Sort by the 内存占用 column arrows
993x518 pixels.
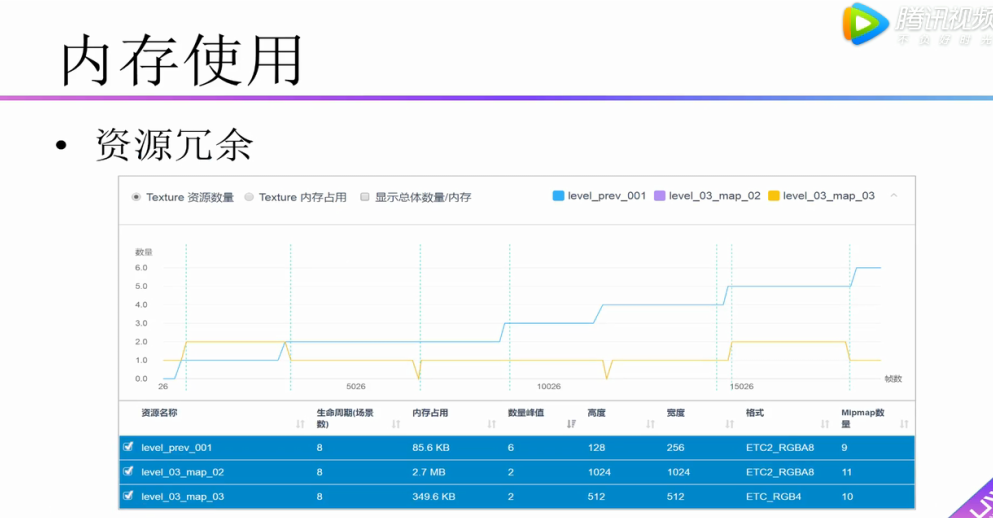491,424
